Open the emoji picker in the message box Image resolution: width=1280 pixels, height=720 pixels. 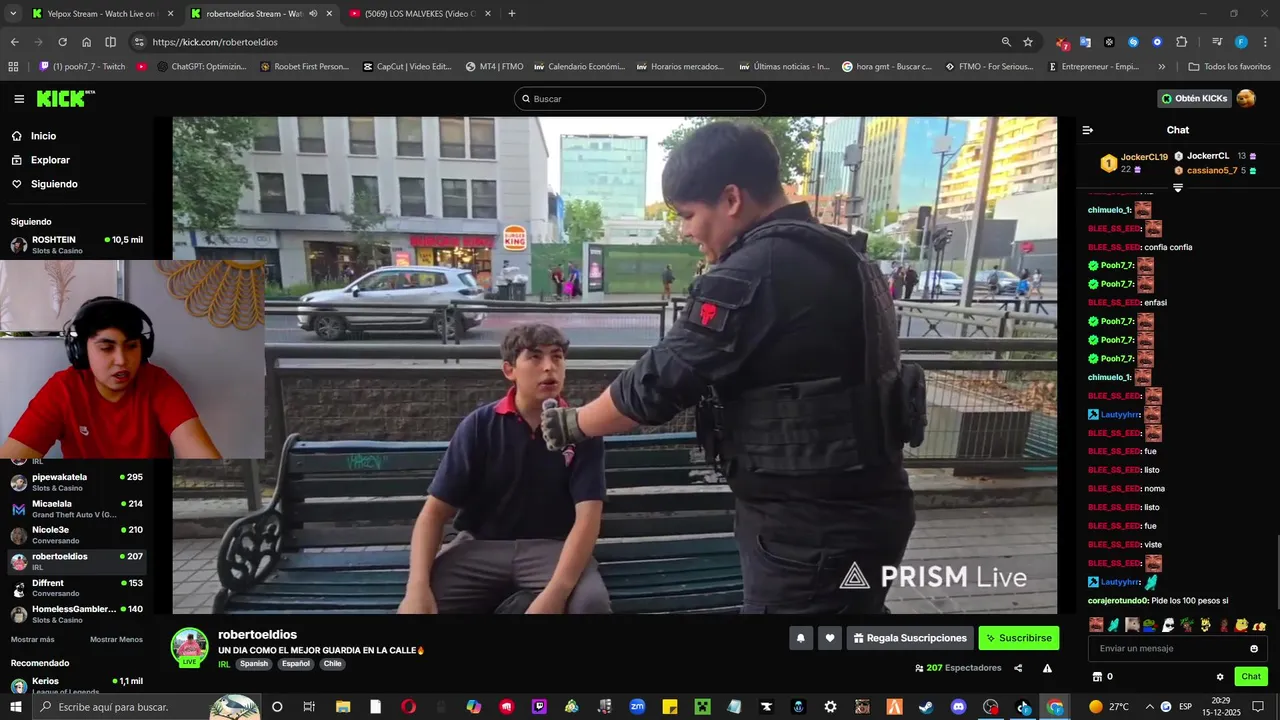coord(1254,649)
